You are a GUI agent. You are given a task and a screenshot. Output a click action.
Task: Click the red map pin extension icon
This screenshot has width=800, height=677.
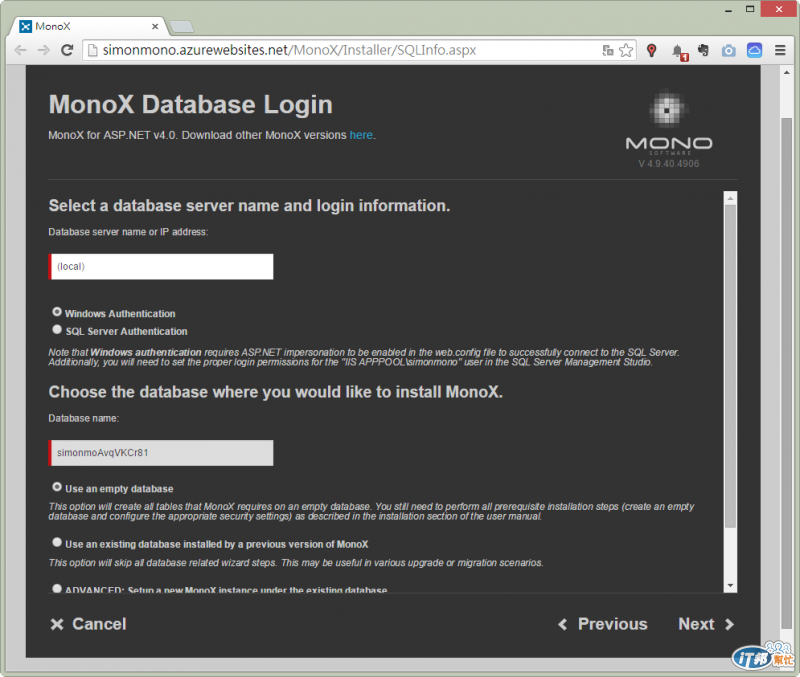pos(652,50)
